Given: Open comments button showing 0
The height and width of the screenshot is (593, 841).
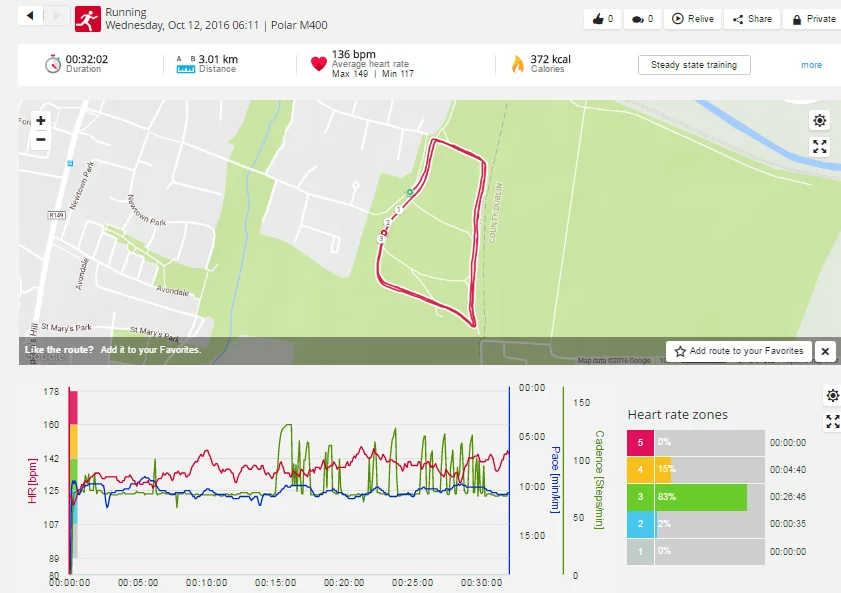Looking at the screenshot, I should [x=642, y=19].
